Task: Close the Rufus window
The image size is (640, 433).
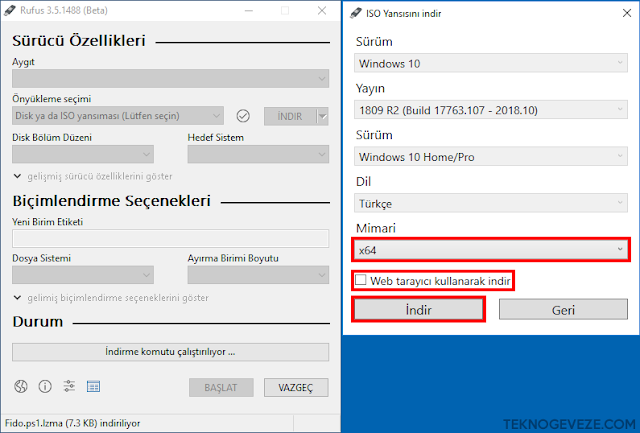Action: [x=322, y=11]
